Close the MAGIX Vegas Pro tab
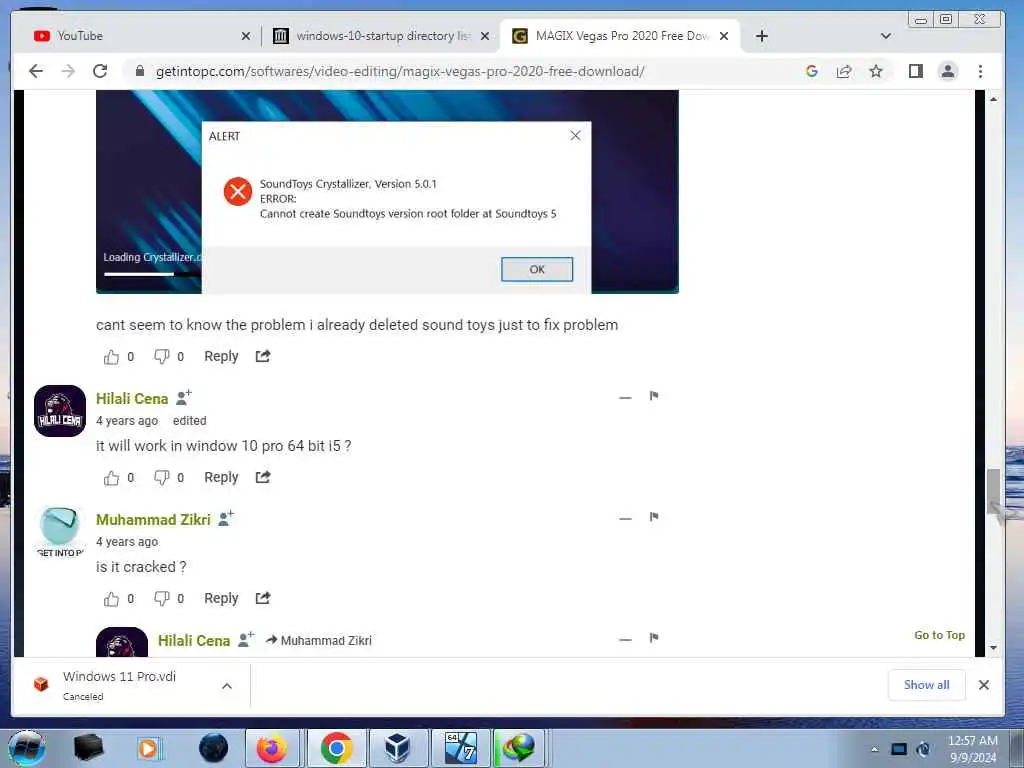 click(x=724, y=36)
